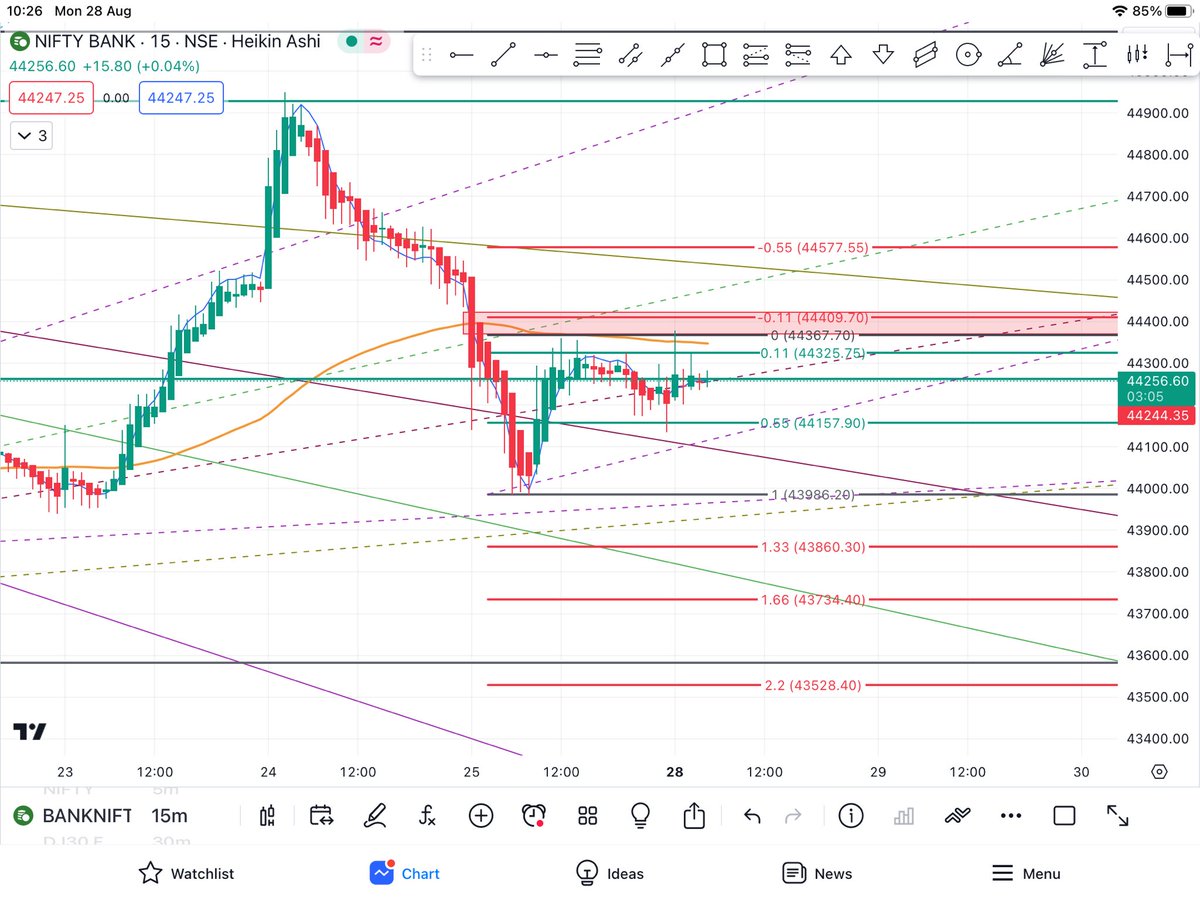Tap the square layout icon on bottom toolbar

tap(1064, 816)
